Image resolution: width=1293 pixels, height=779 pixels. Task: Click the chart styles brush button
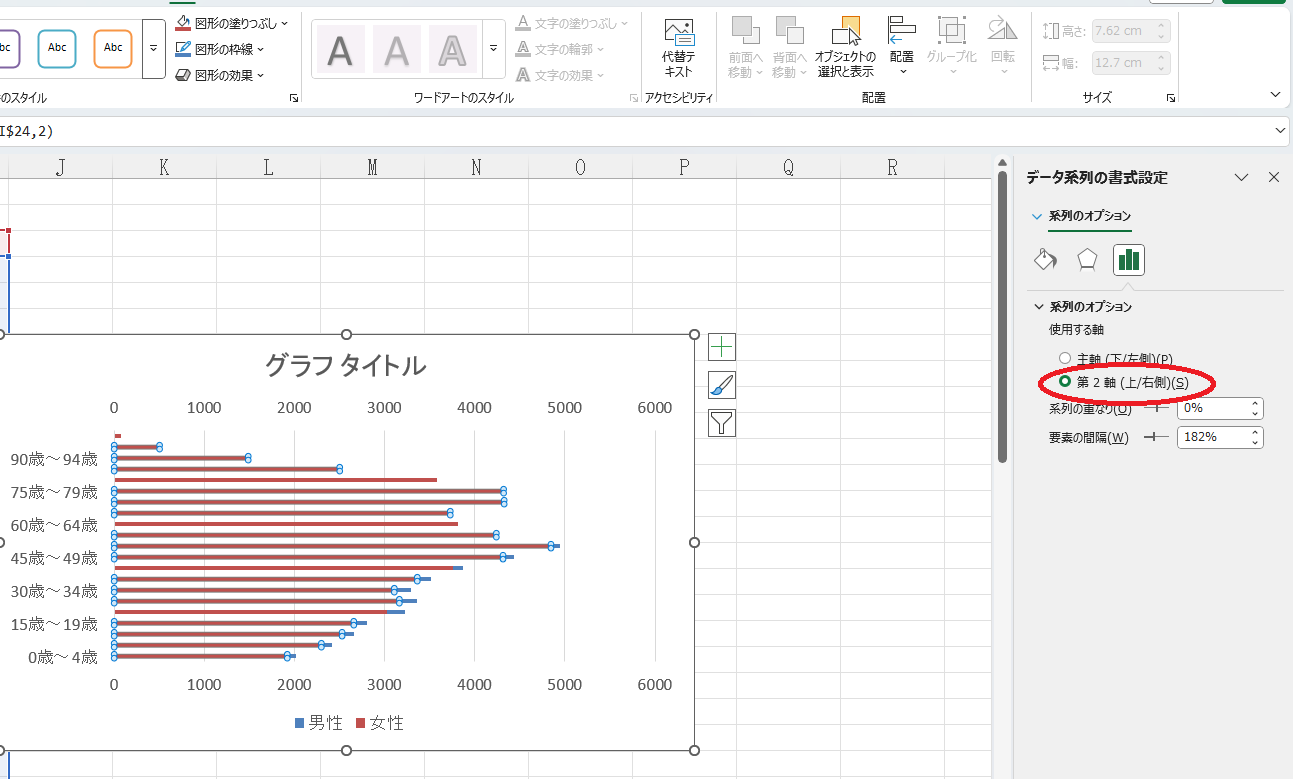[x=721, y=385]
